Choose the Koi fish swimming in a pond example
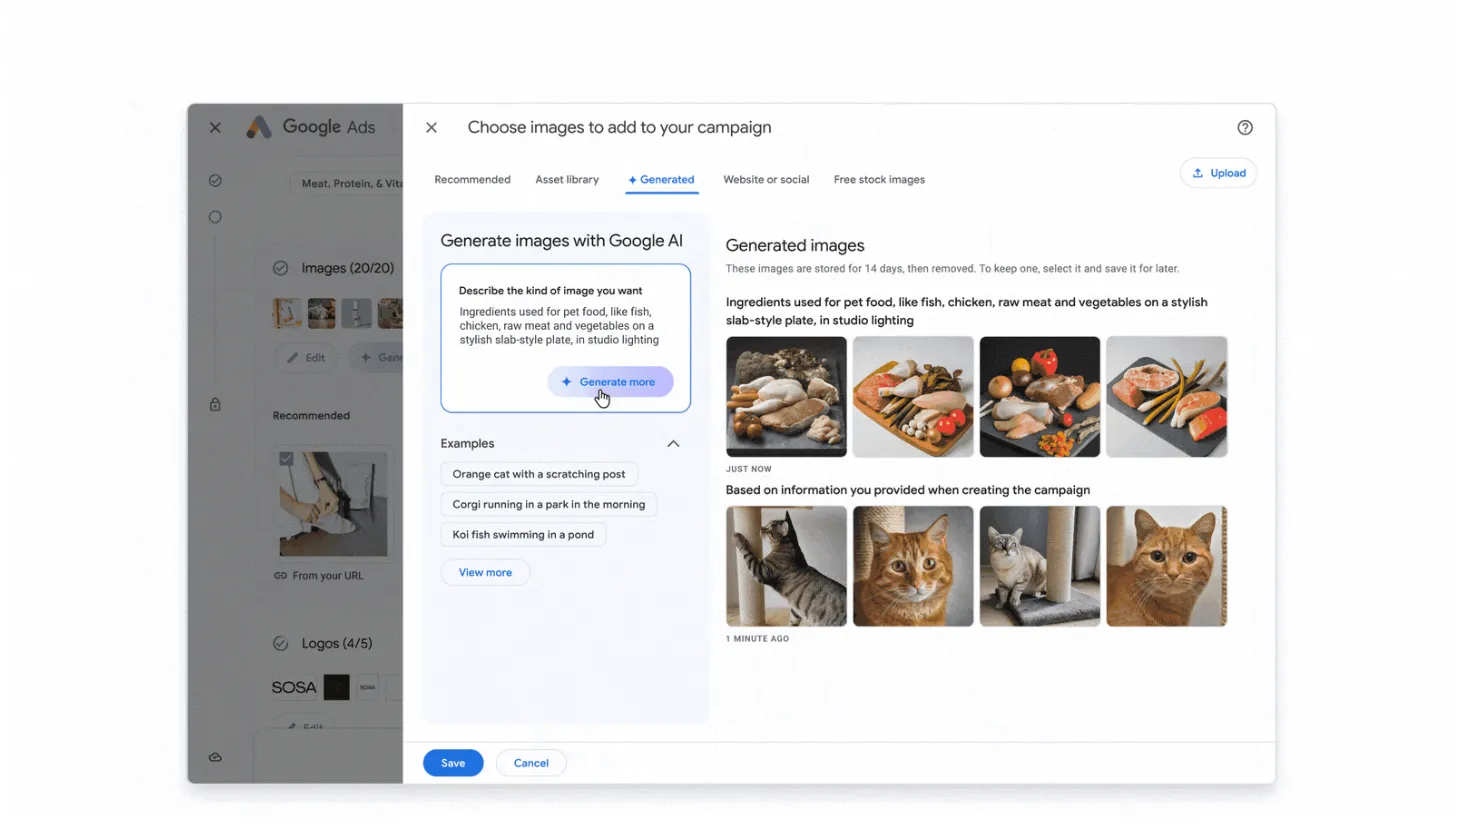Screen dimensions: 1464x824 (x=523, y=534)
